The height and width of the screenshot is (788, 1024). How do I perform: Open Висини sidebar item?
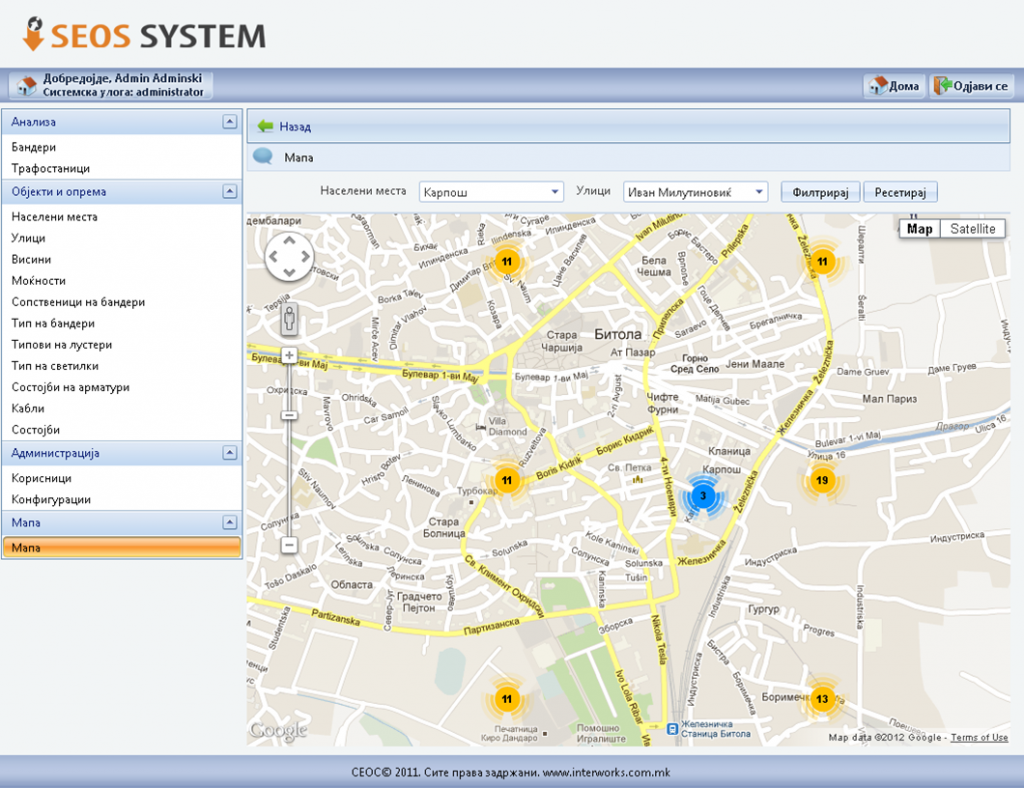coord(31,259)
